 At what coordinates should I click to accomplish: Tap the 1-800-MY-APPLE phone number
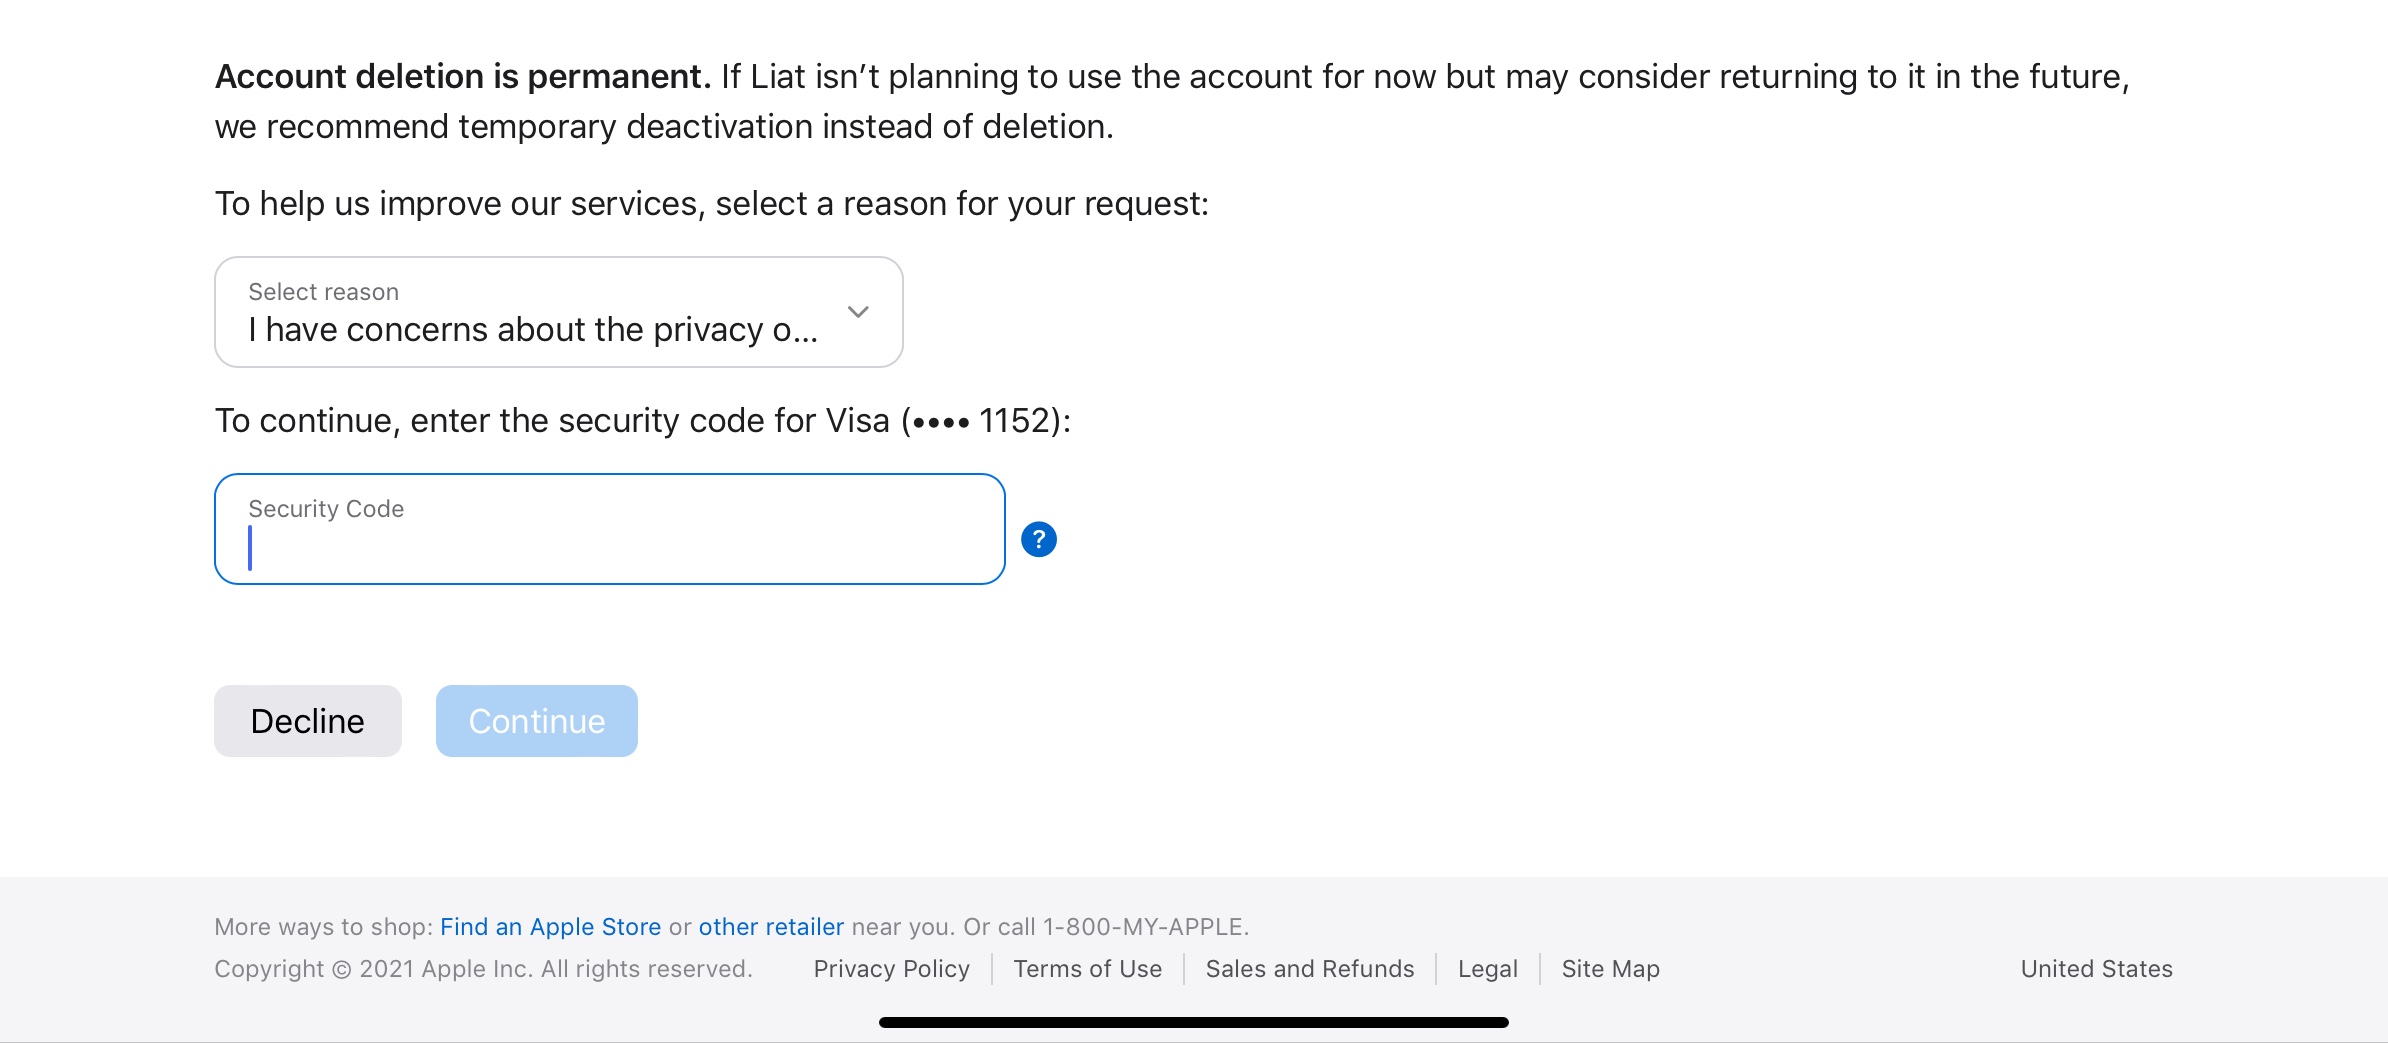coord(1144,927)
